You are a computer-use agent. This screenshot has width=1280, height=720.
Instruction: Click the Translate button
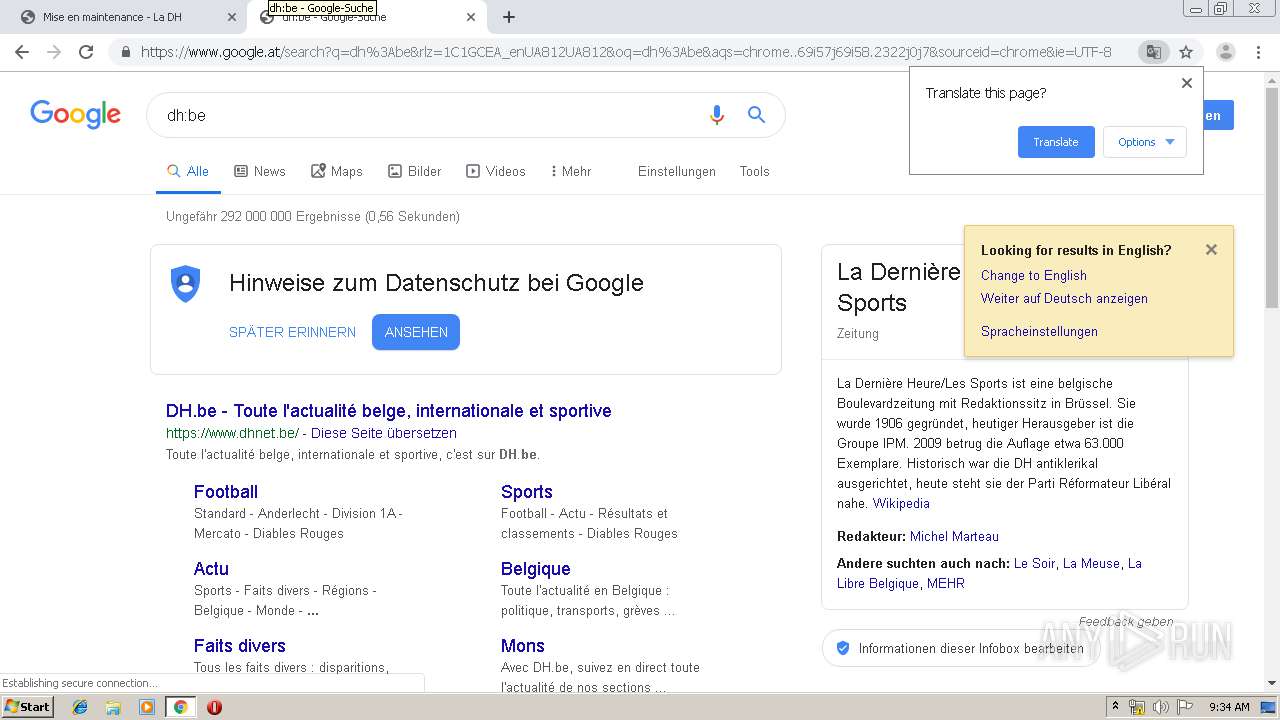point(1056,142)
